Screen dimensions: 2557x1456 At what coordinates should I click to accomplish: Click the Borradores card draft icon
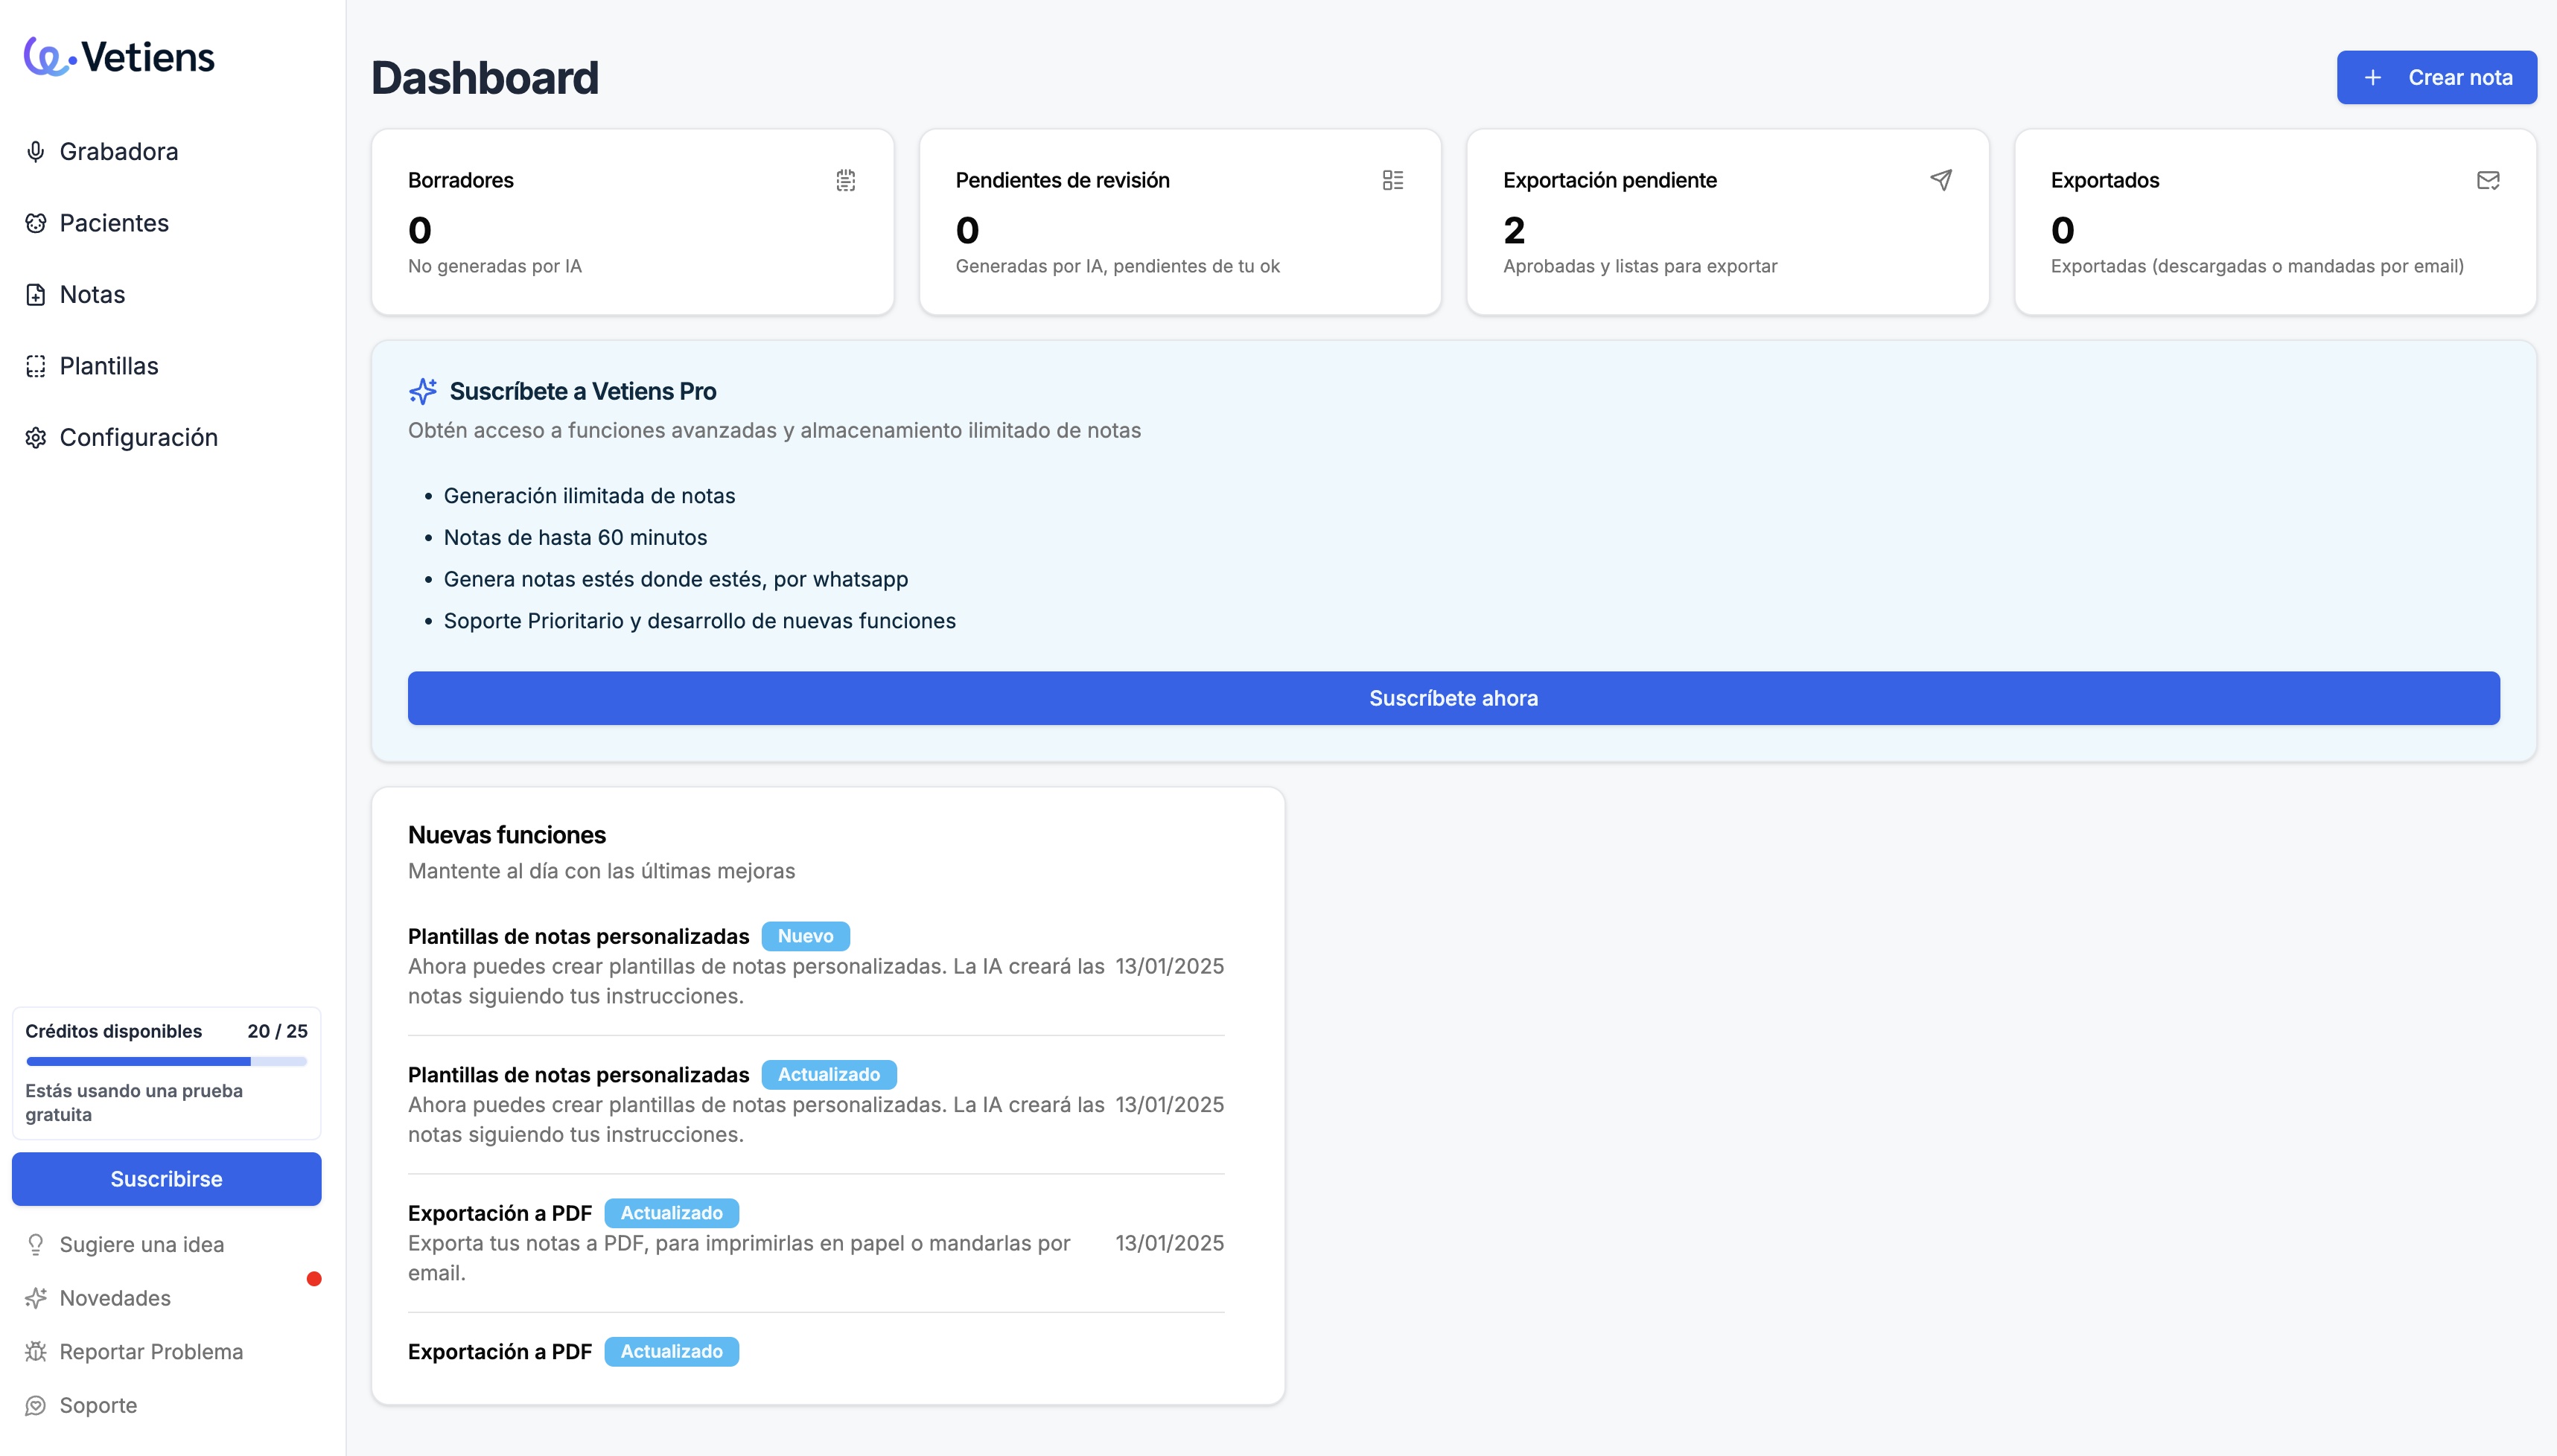[x=846, y=180]
